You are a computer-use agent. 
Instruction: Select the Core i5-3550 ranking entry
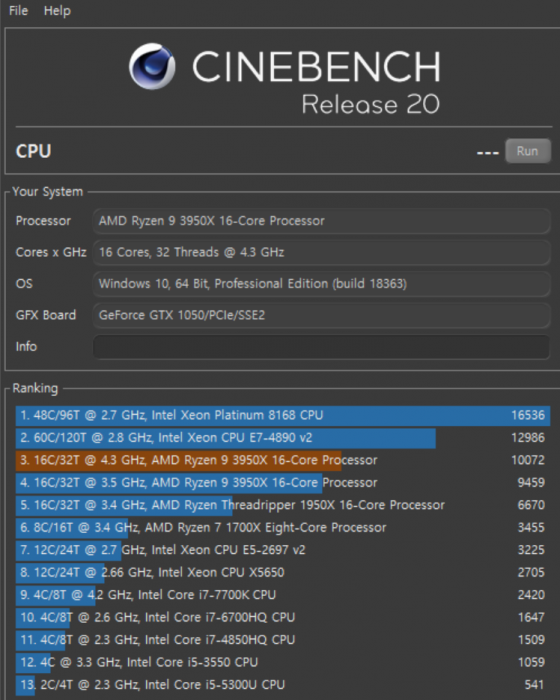click(x=283, y=662)
